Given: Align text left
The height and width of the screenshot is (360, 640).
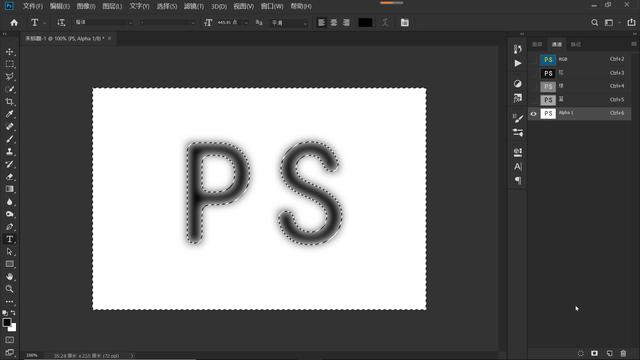Looking at the screenshot, I should (322, 22).
